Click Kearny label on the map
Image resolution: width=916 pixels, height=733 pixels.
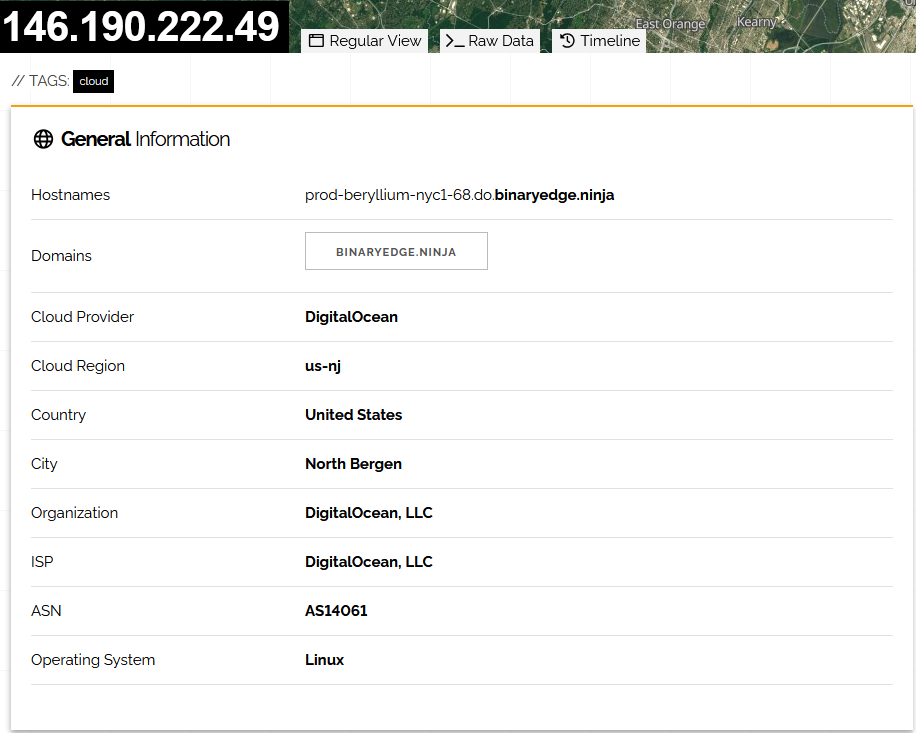pos(756,22)
